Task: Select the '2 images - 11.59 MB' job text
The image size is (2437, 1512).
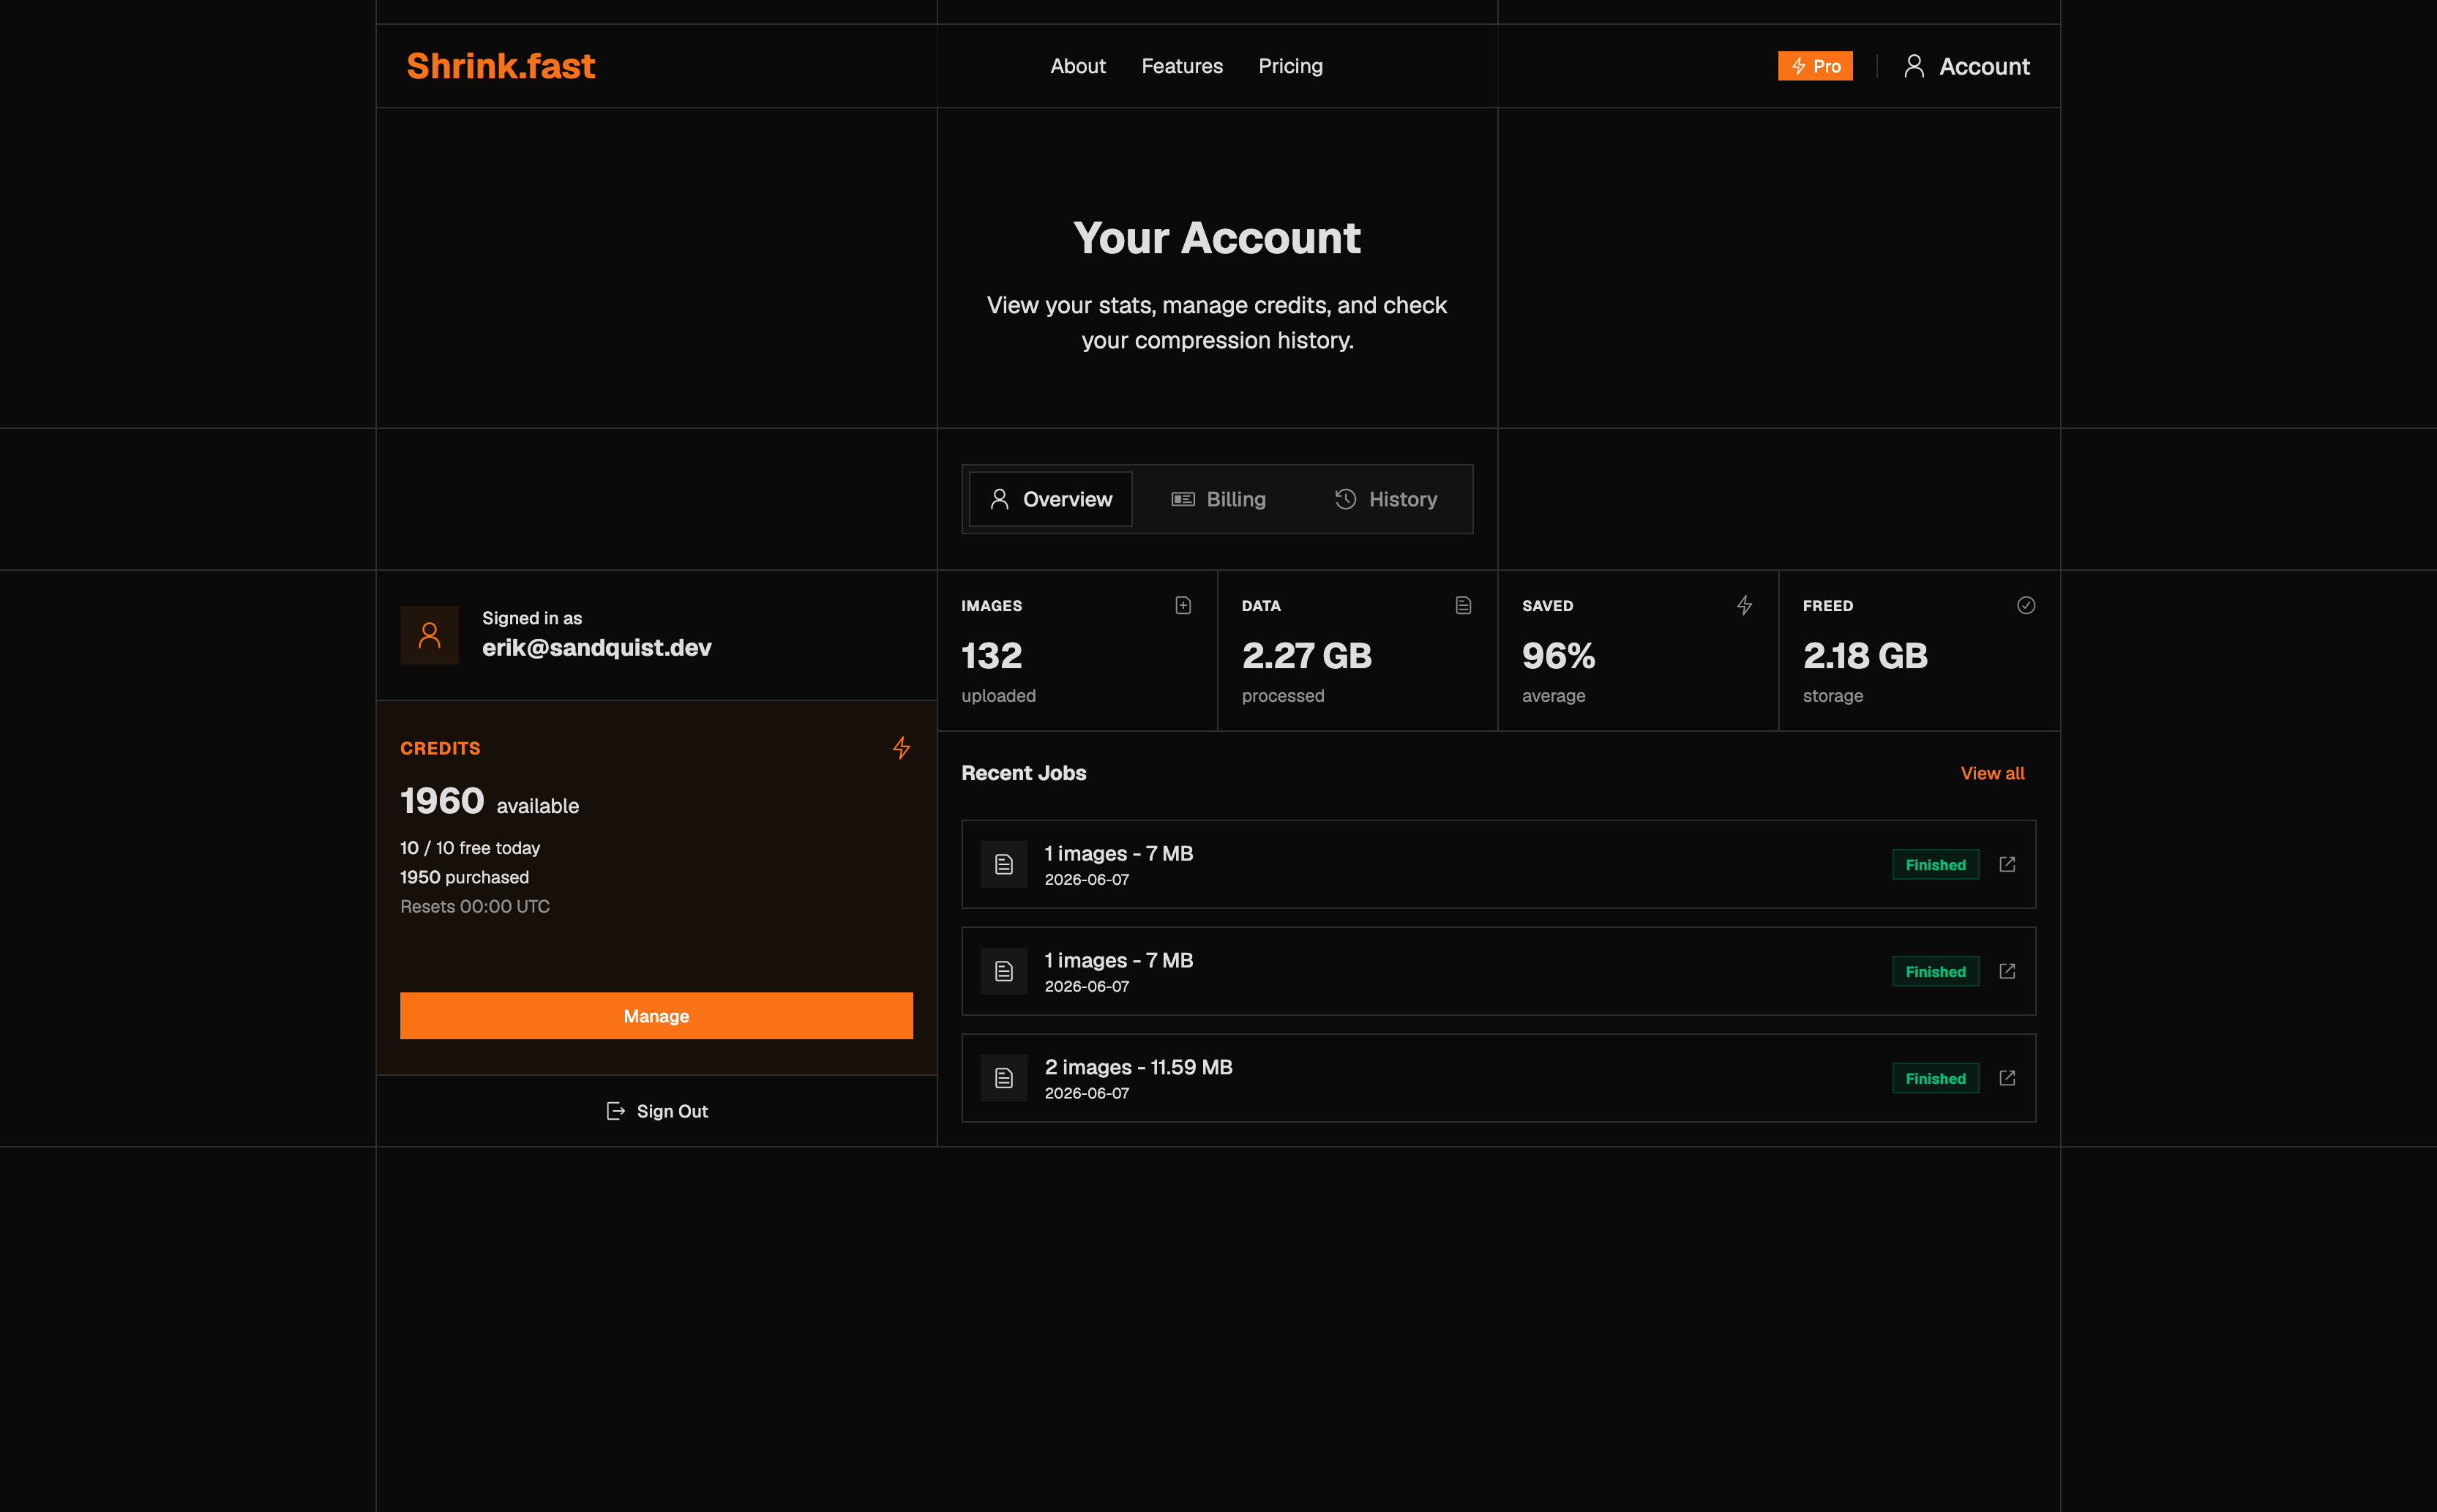Action: (1138, 1067)
